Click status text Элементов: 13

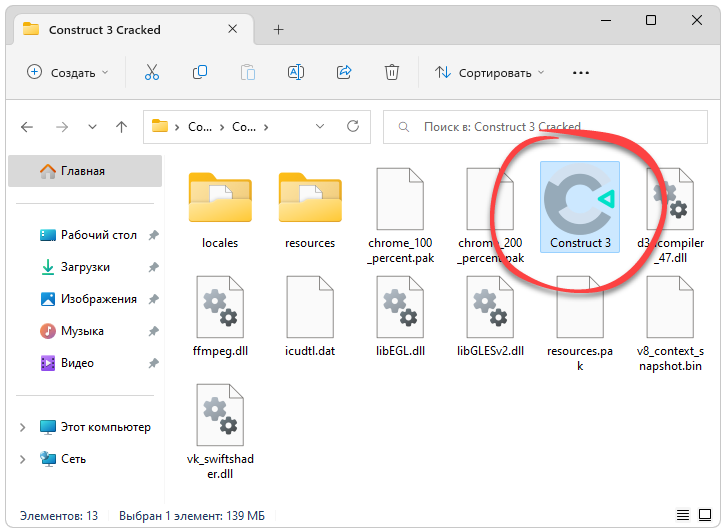coord(59,515)
